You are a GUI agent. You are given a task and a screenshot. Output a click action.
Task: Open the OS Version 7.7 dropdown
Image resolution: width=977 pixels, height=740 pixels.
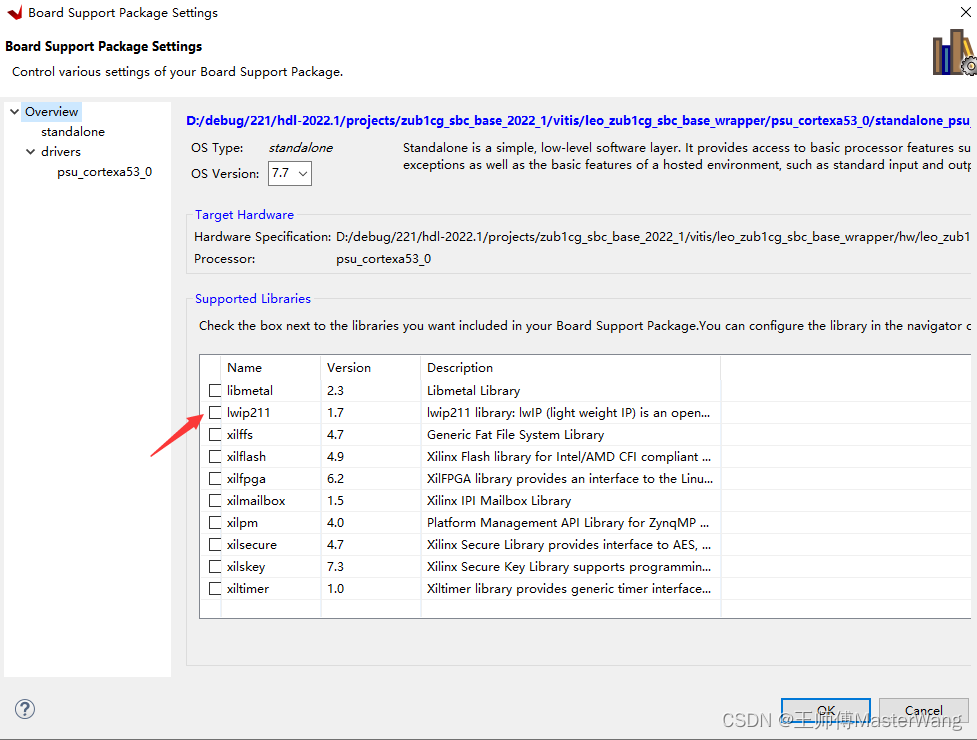290,173
